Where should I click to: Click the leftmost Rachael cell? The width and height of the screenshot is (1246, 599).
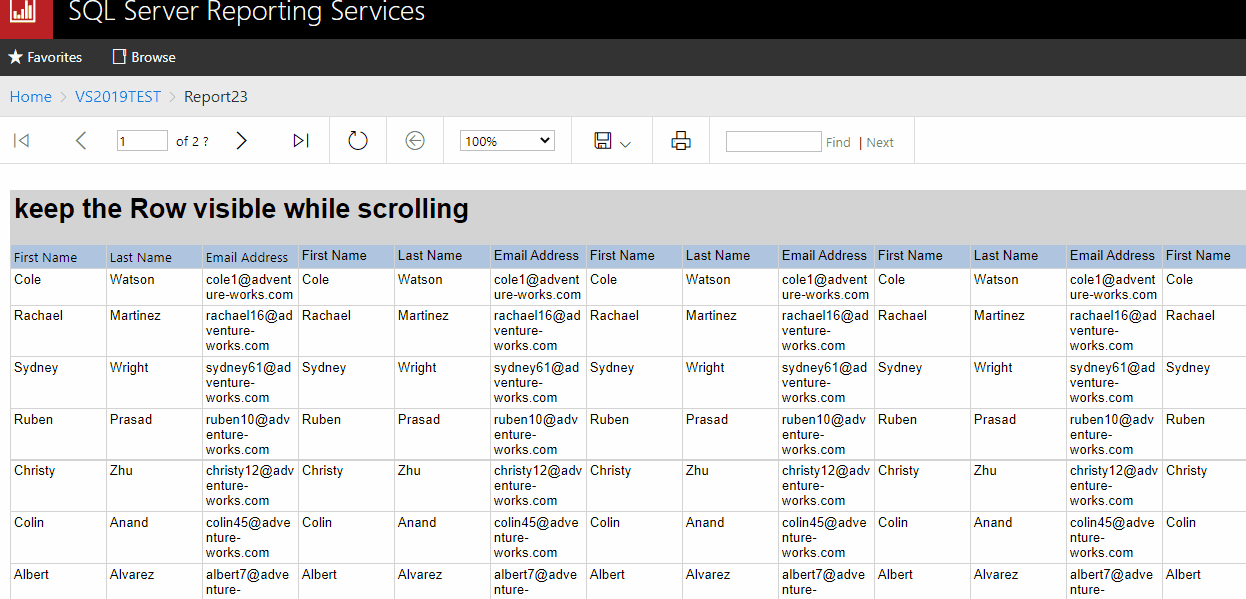(x=58, y=331)
